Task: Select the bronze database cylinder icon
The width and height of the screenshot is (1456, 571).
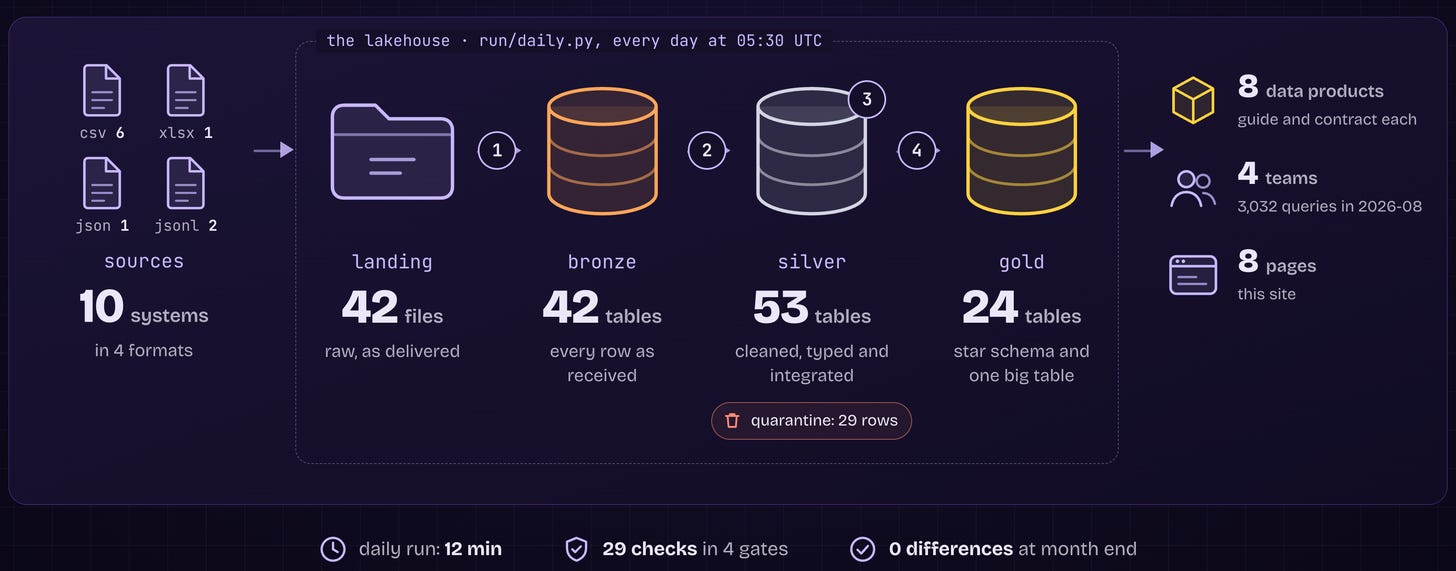Action: (x=602, y=151)
